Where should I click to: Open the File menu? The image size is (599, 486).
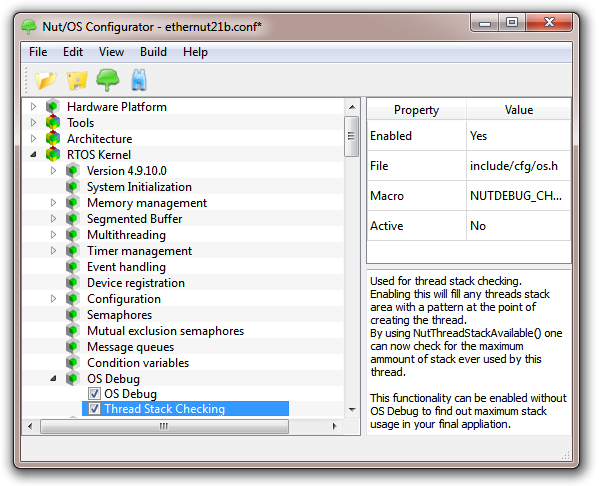[38, 52]
